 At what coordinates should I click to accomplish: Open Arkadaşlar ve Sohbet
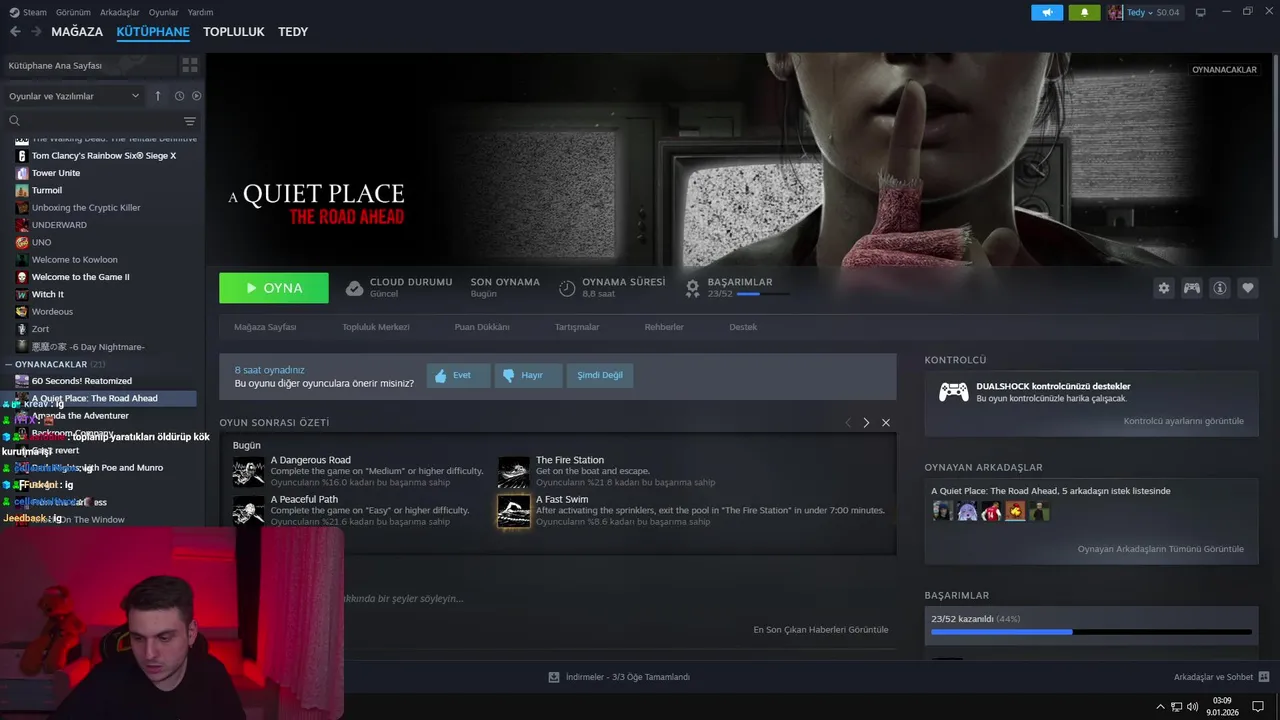pos(1222,677)
